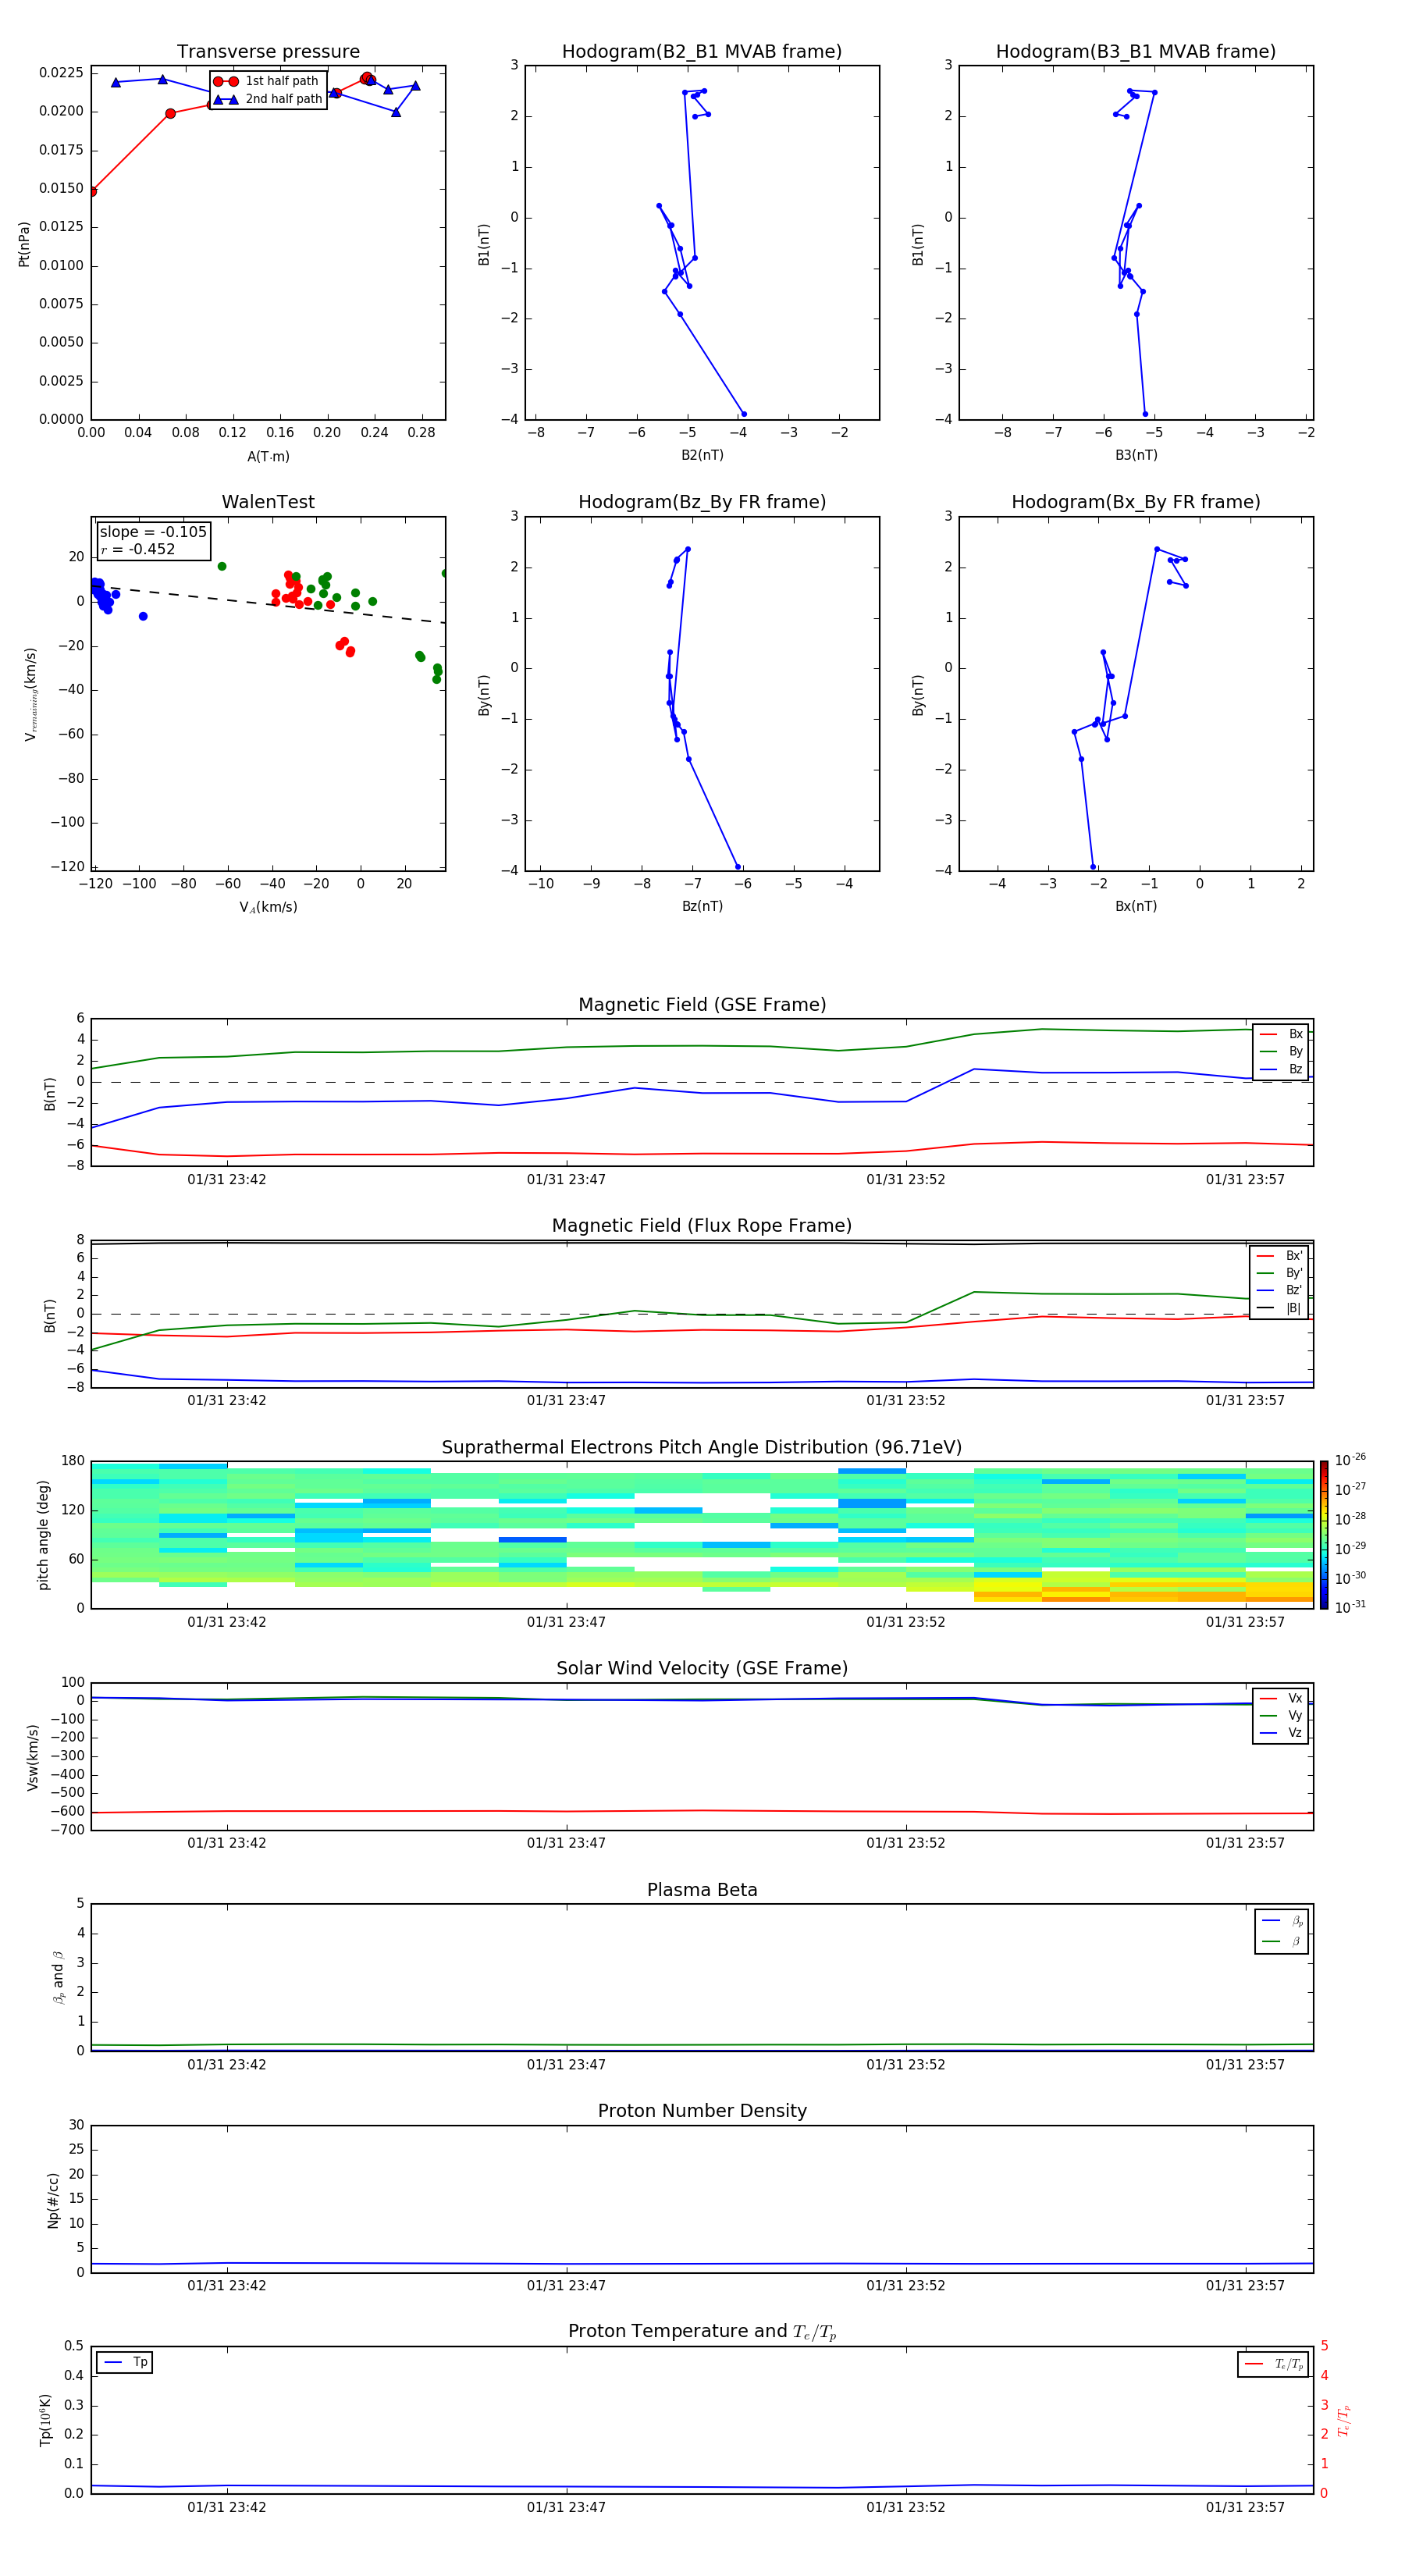Viewport: 1405px width, 2576px height.
Task: Click the '2nd half path' legend entry
Action: tap(267, 99)
